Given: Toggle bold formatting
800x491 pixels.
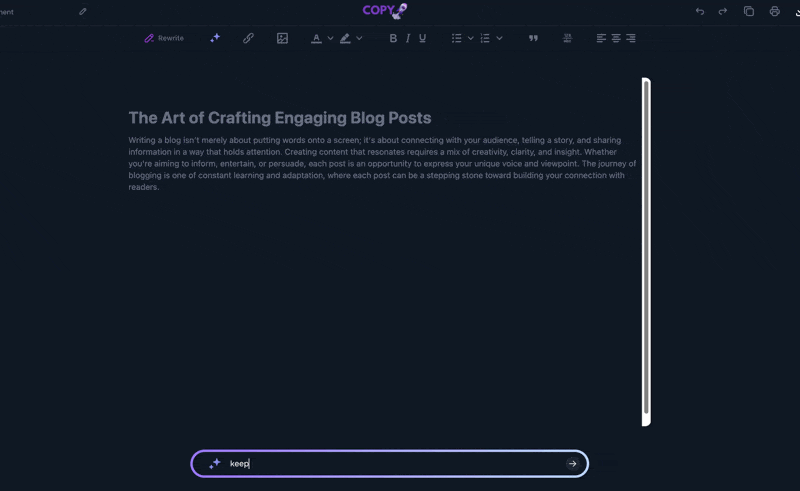Looking at the screenshot, I should click(393, 38).
